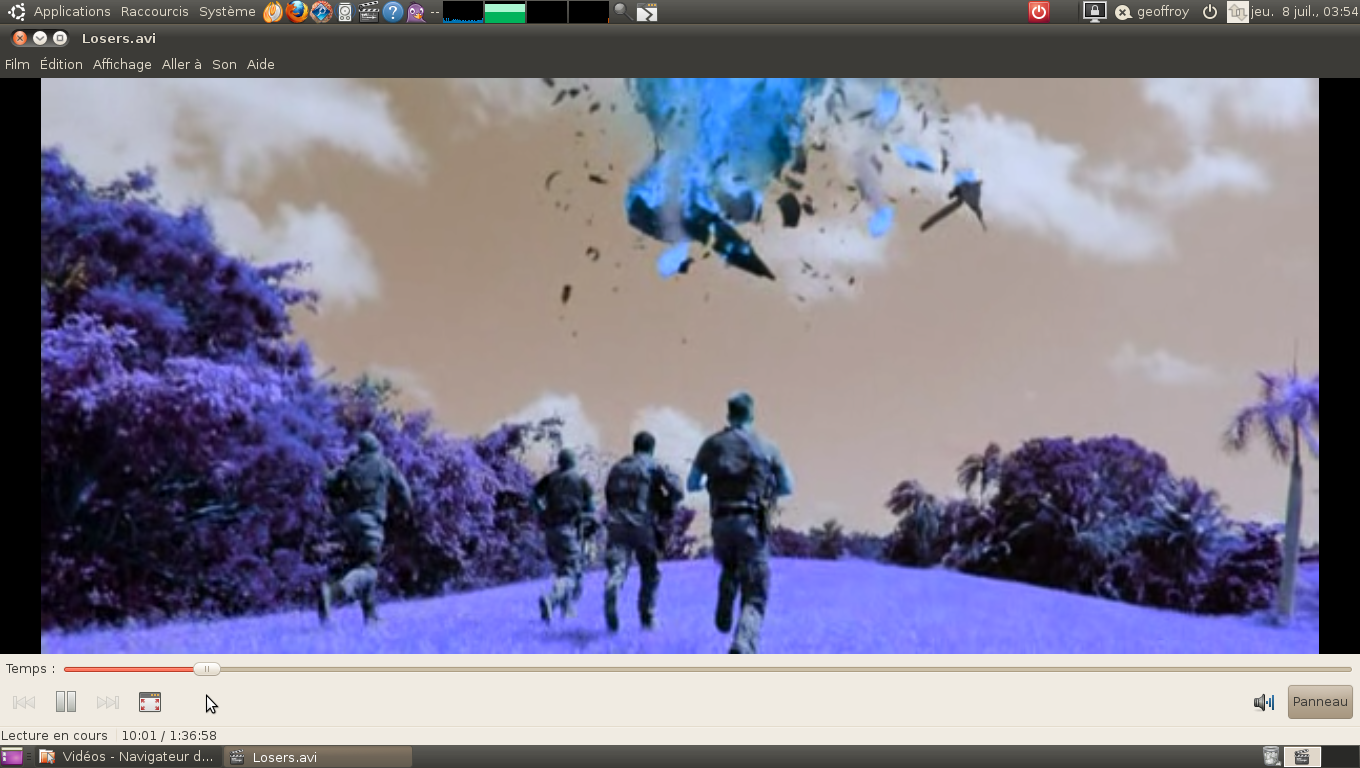Viewport: 1360px width, 768px height.
Task: Click the red shutdown button in panel
Action: [1039, 12]
